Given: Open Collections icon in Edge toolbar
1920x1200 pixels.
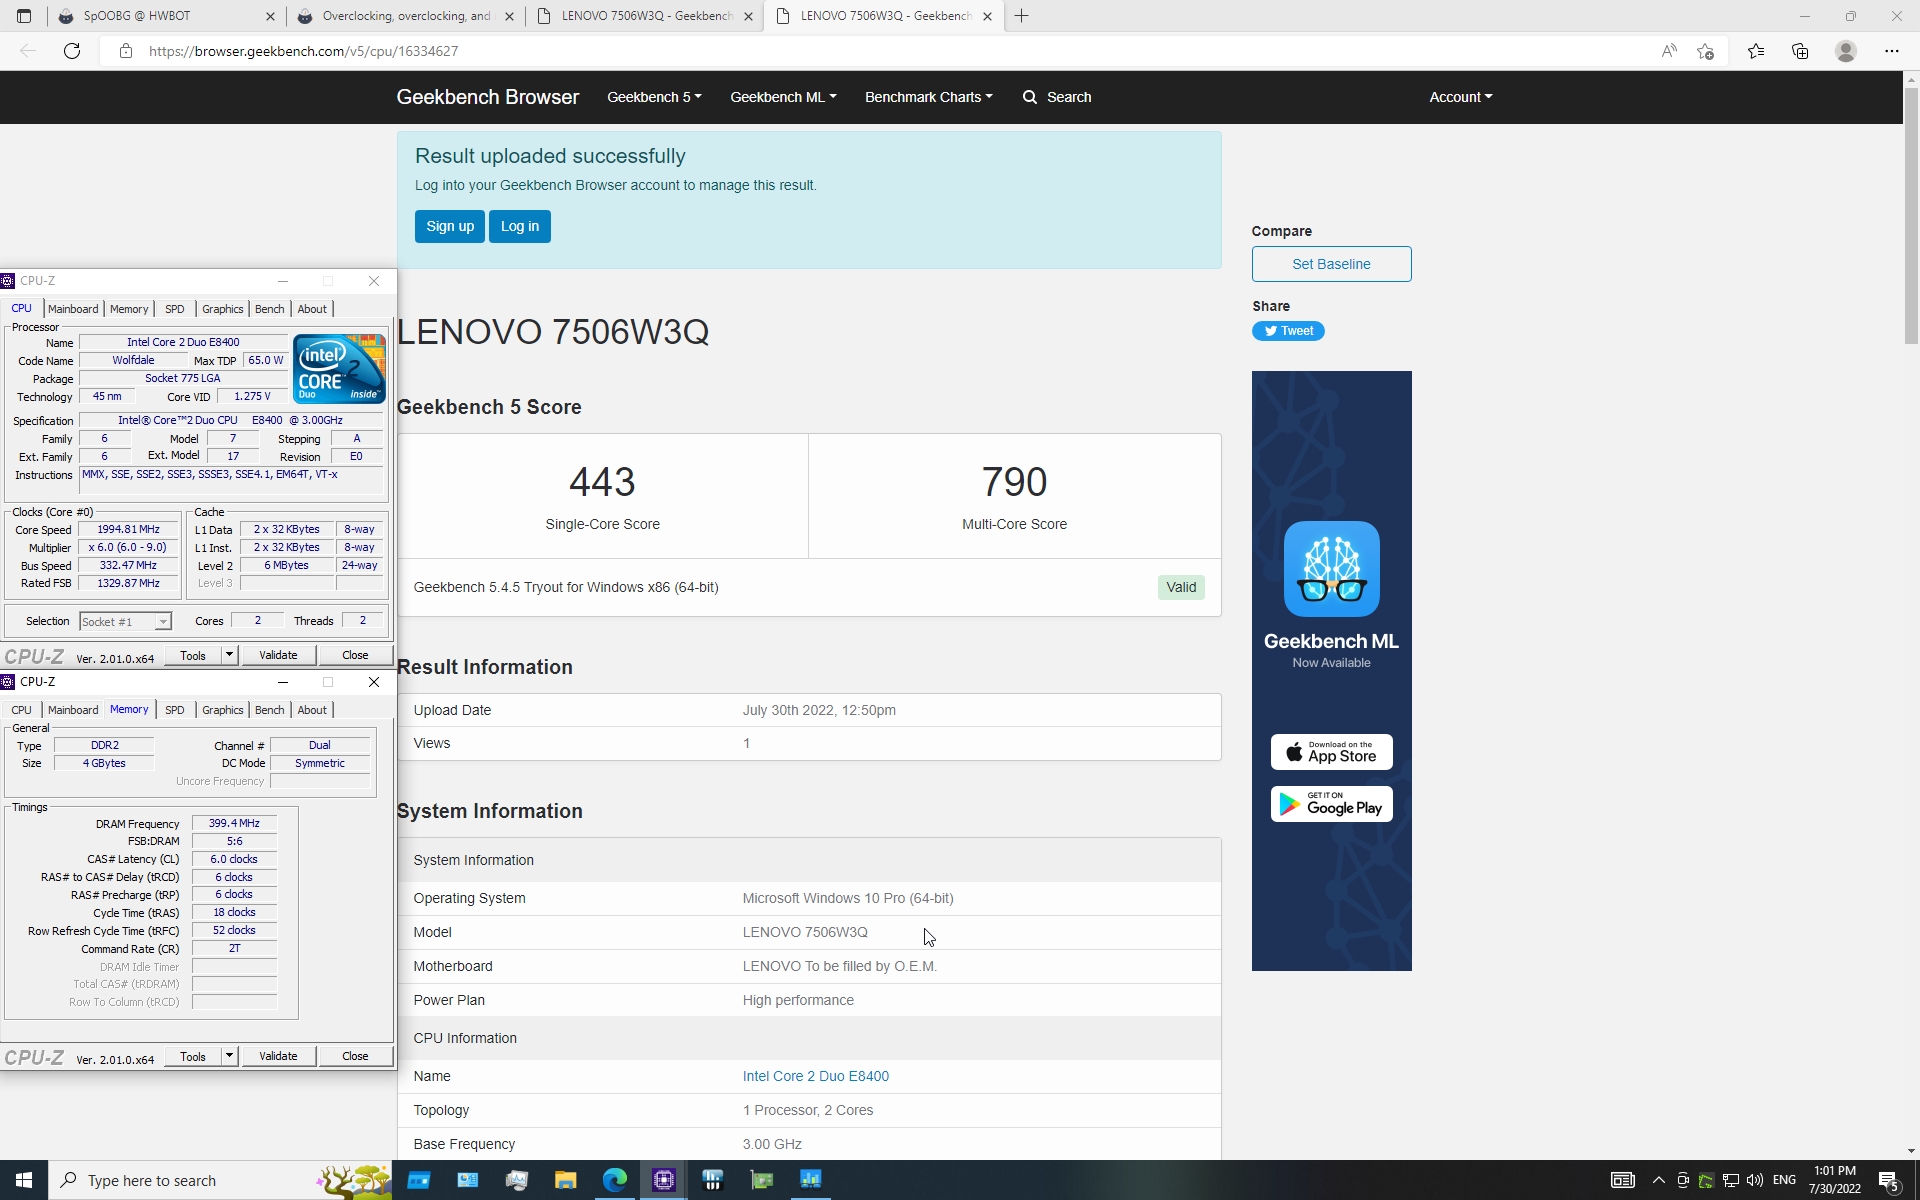Looking at the screenshot, I should (x=1800, y=51).
